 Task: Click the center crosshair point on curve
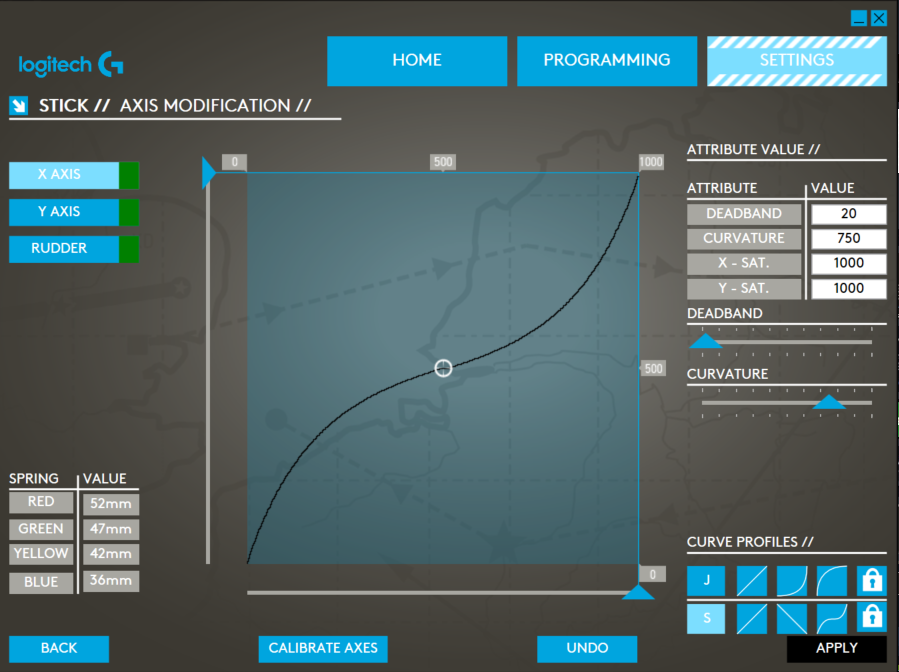[443, 368]
